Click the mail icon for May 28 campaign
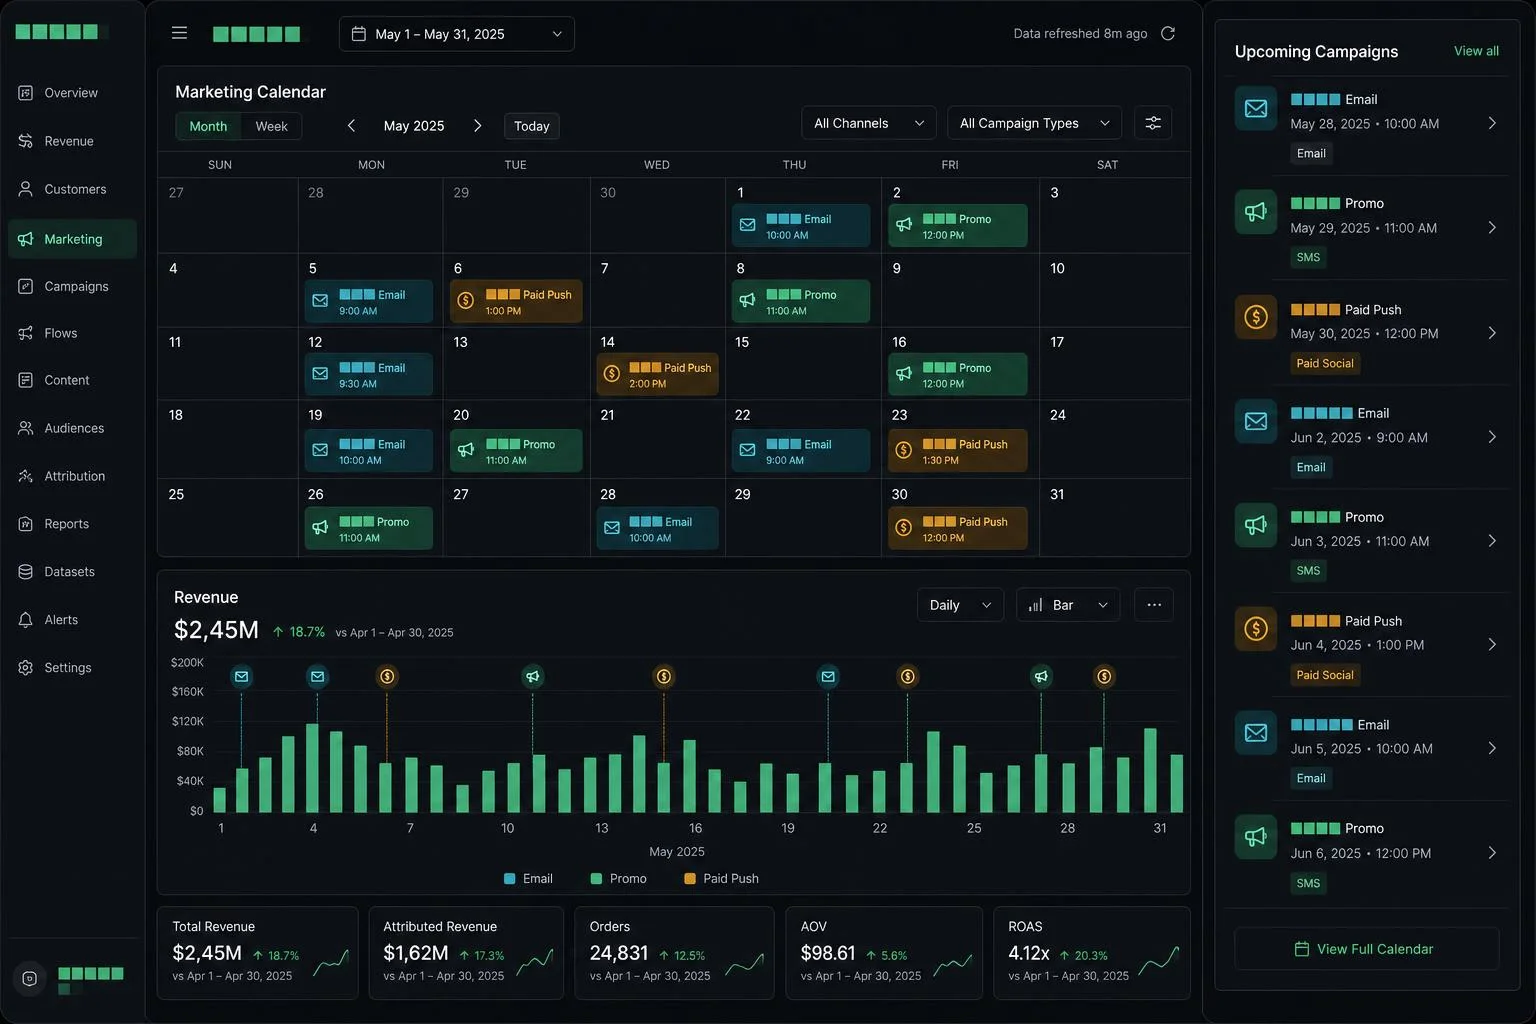The image size is (1536, 1024). (1256, 109)
